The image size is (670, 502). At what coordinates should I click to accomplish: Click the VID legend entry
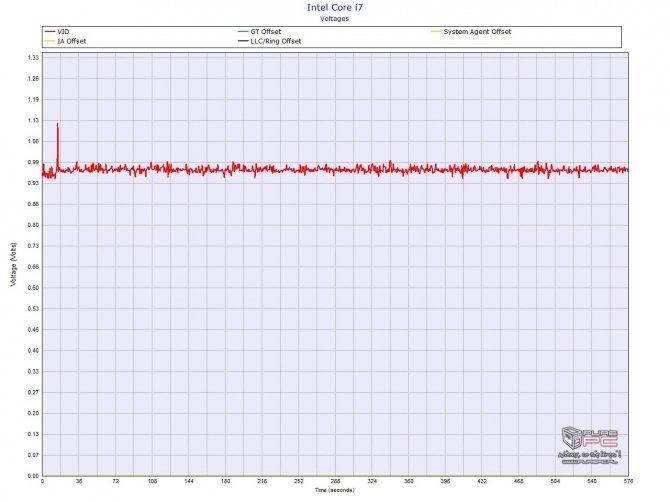point(57,32)
